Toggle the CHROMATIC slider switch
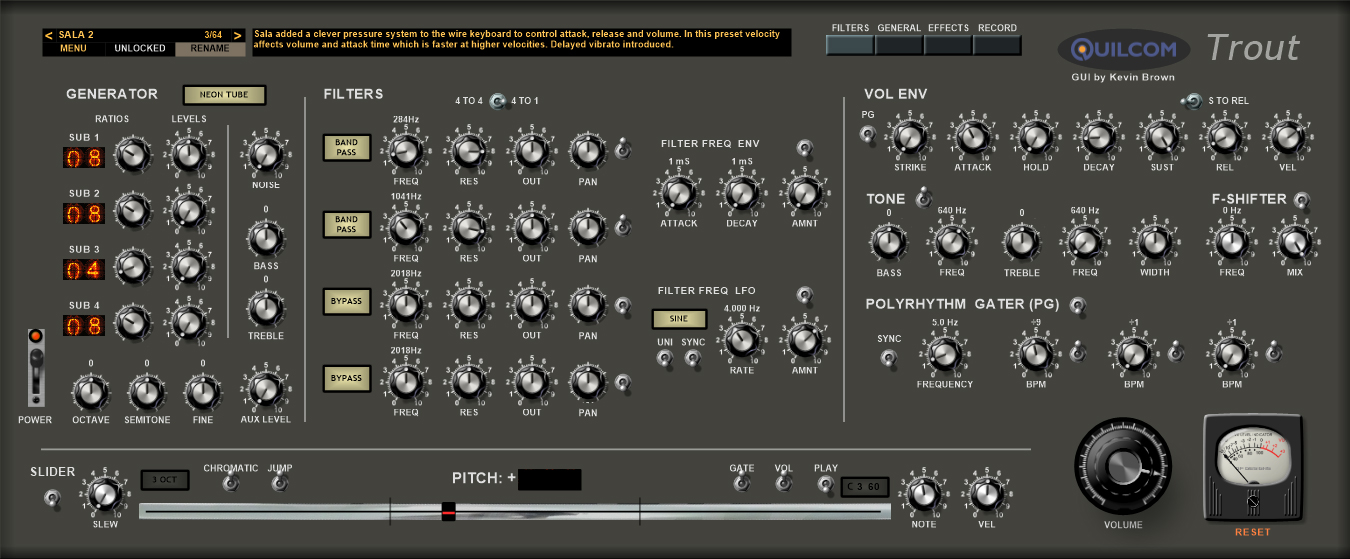The width and height of the screenshot is (1350, 559). (231, 483)
